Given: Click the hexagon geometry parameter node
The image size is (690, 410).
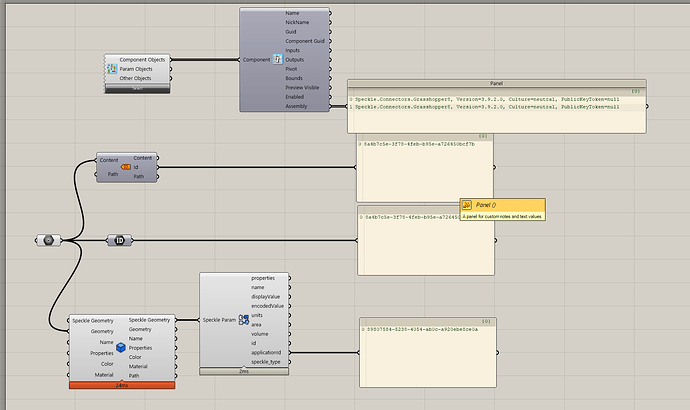Looking at the screenshot, I should click(48, 240).
